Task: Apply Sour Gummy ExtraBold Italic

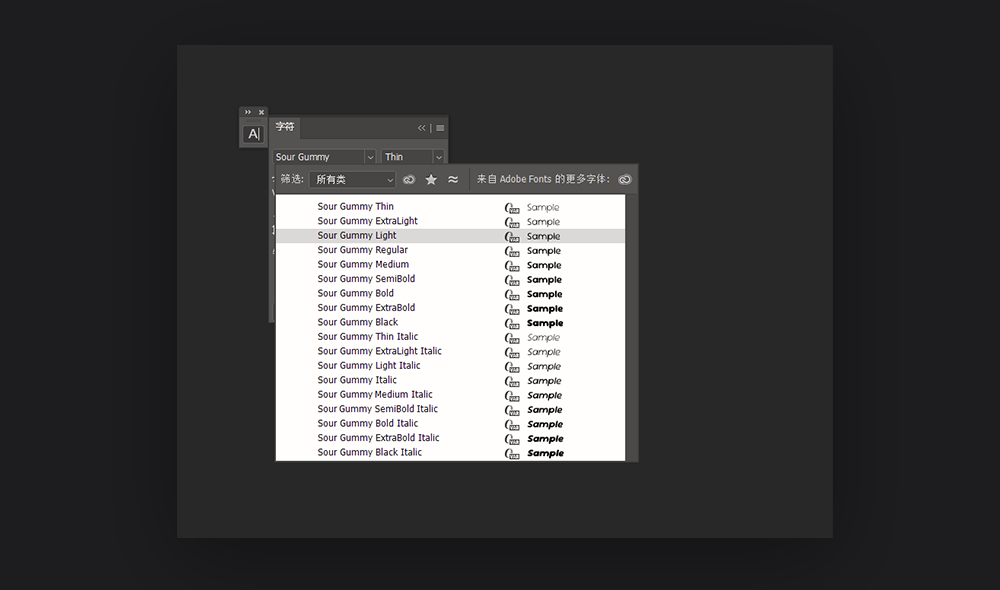Action: [450, 438]
